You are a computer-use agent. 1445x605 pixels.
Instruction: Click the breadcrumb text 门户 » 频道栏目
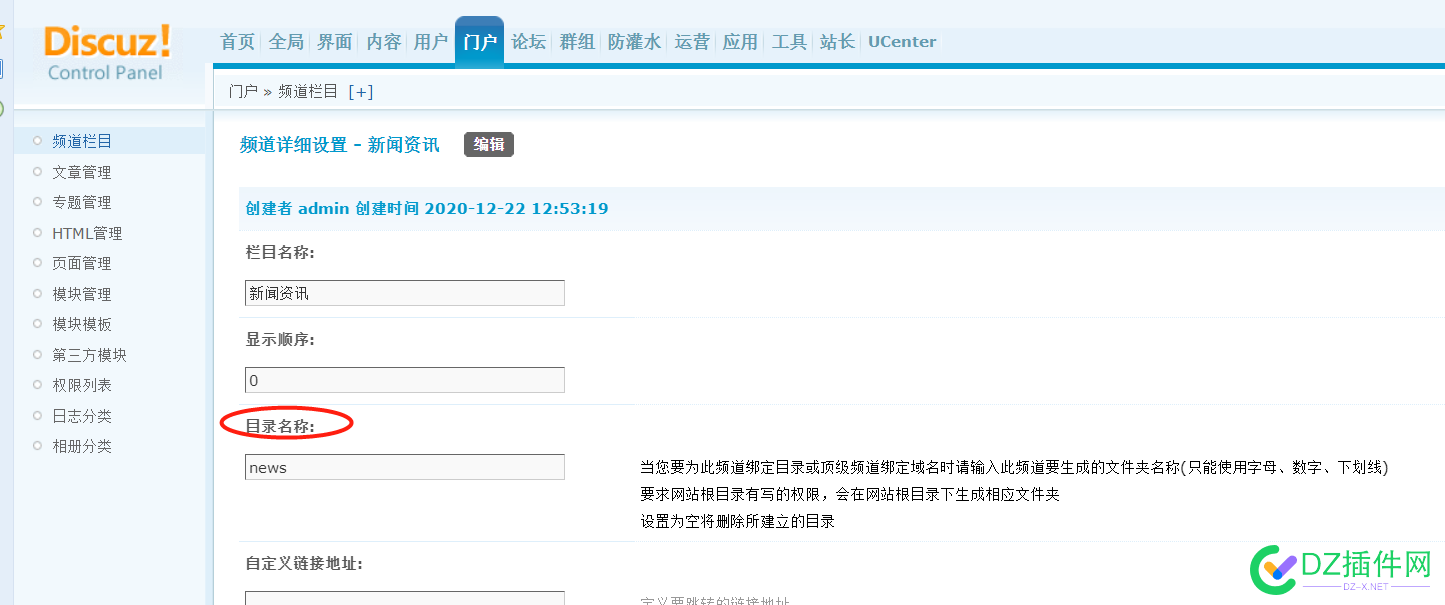(283, 91)
